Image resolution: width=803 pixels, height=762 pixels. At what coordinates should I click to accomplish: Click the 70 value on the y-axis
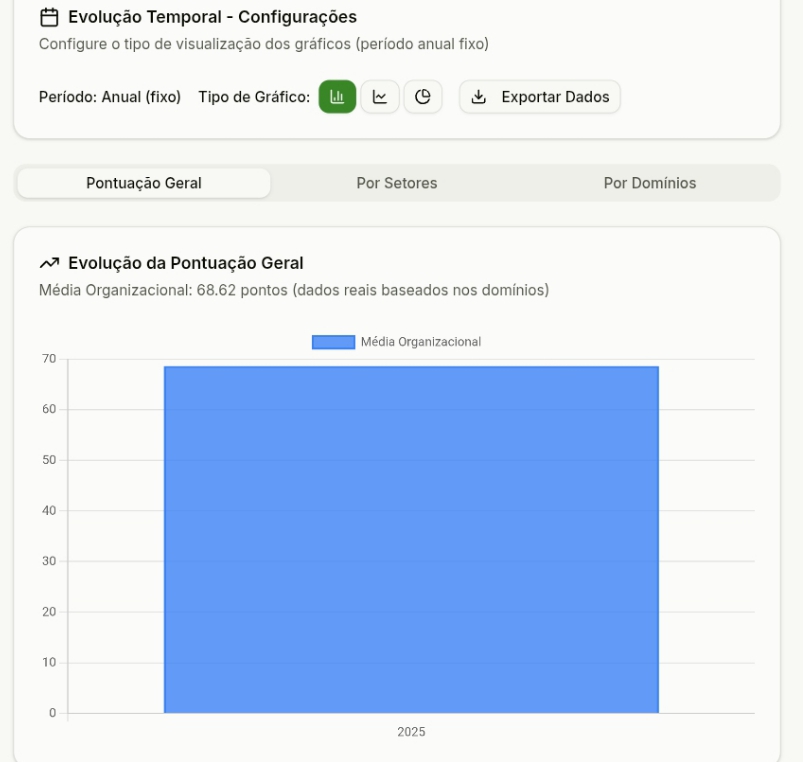(49, 359)
